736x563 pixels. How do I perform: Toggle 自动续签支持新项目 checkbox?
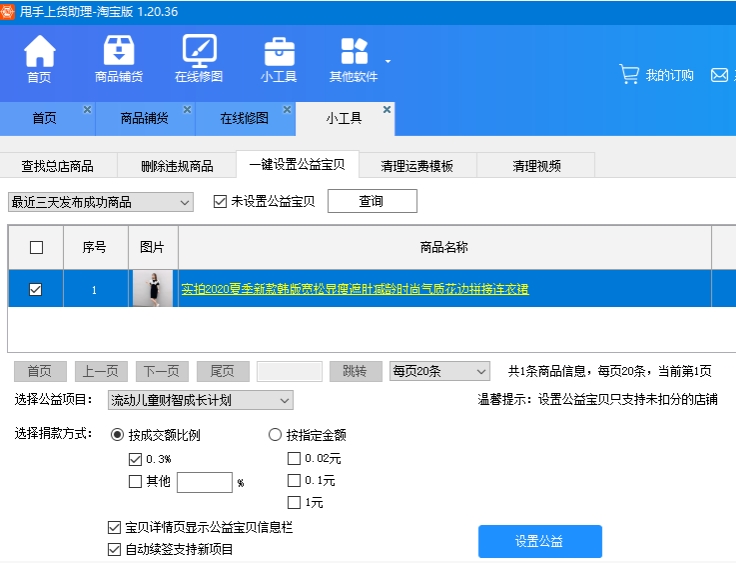pos(115,549)
